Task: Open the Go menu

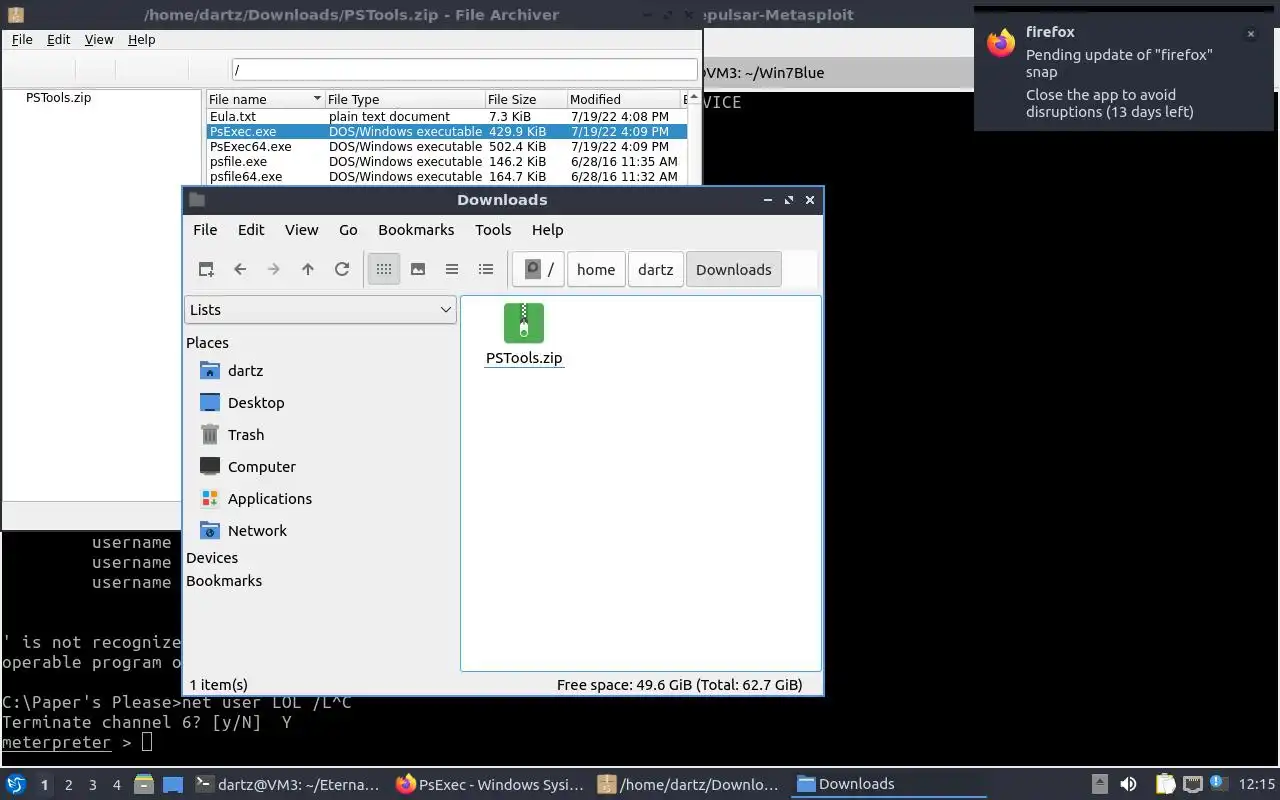Action: point(348,230)
